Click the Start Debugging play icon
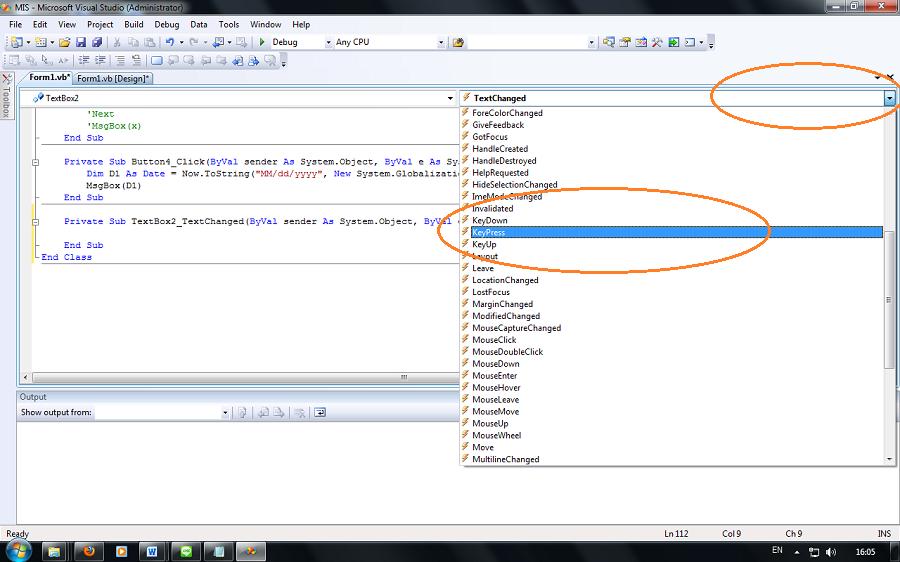Screen dimensions: 900x562 click(261, 43)
